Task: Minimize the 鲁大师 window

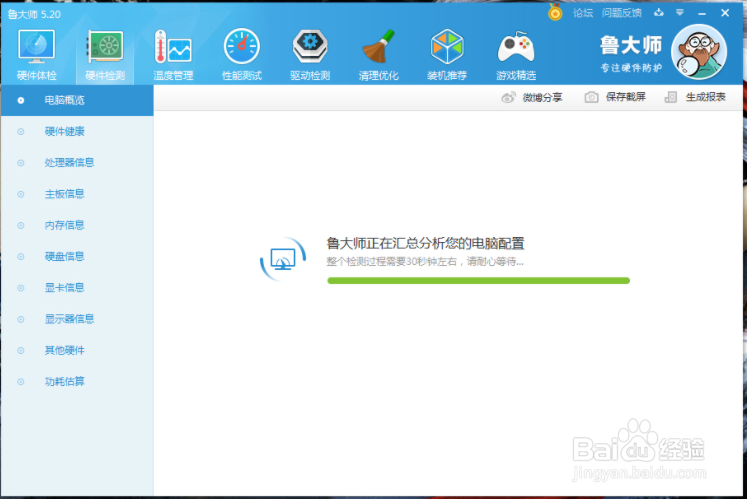Action: (702, 13)
